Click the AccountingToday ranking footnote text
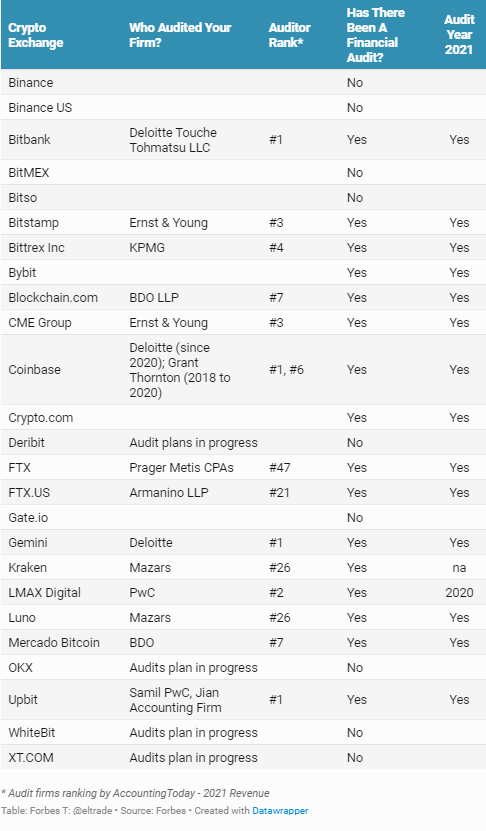486x831 pixels. tap(135, 793)
